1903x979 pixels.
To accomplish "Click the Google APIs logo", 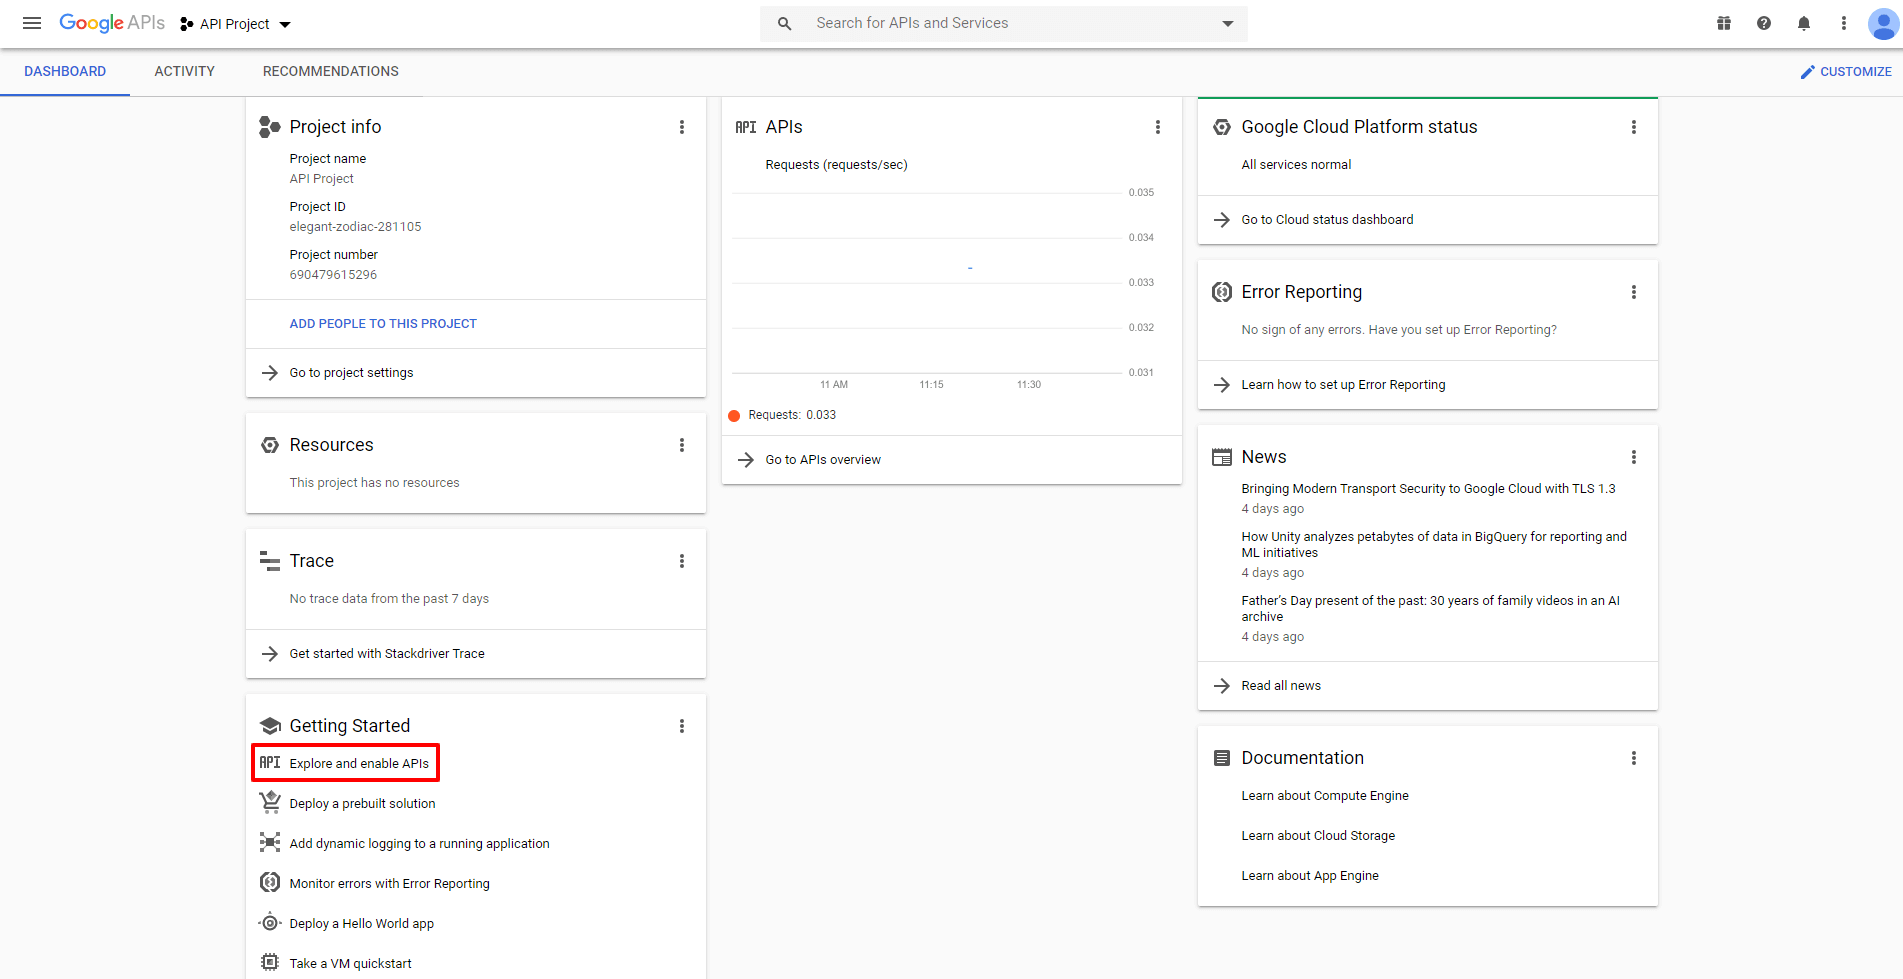I will [x=112, y=23].
